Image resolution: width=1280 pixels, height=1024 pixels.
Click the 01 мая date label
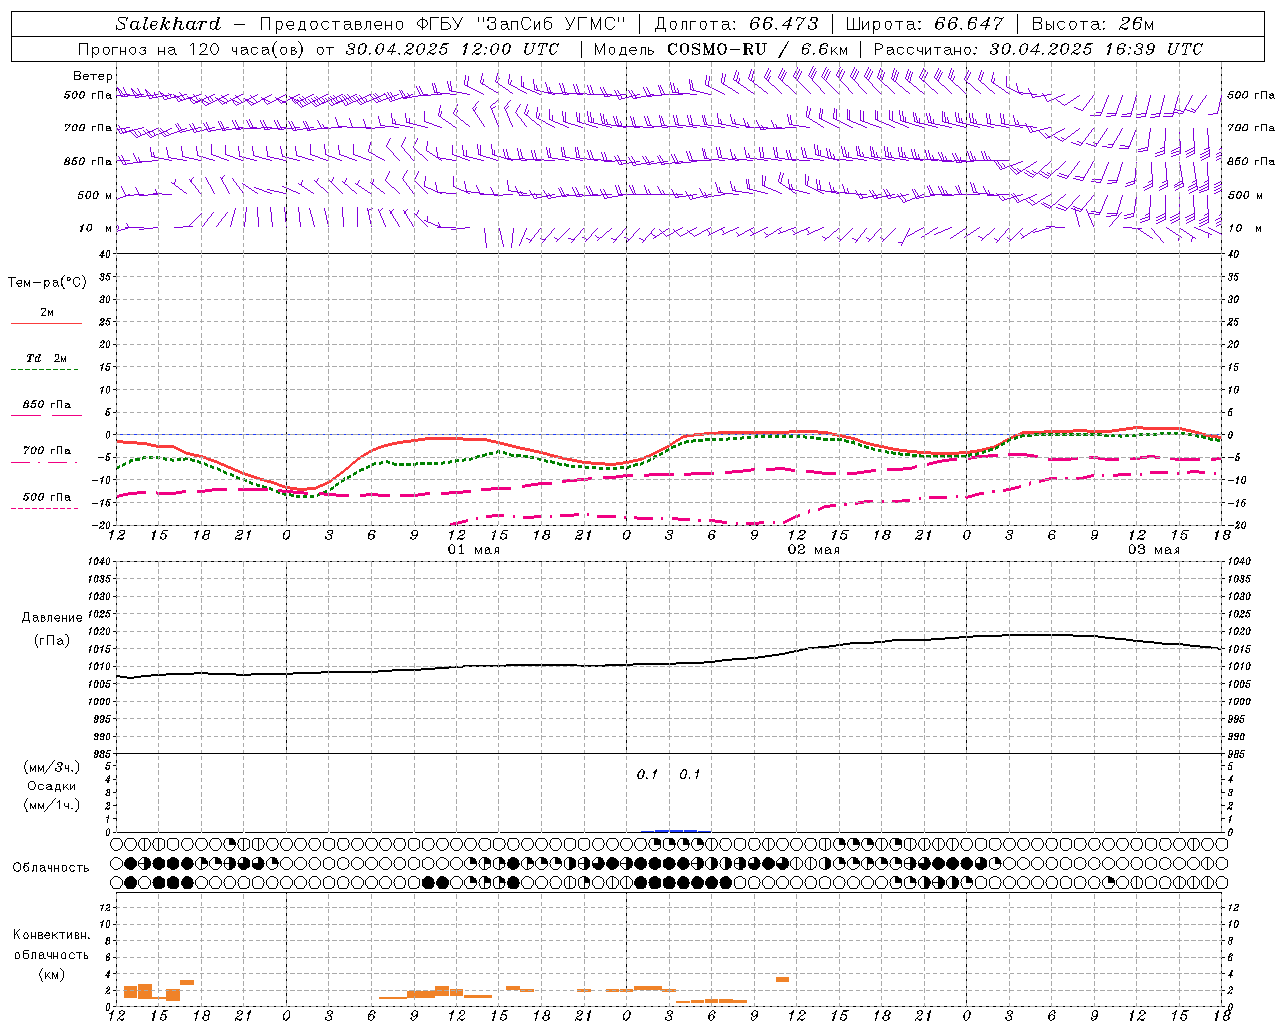click(474, 550)
